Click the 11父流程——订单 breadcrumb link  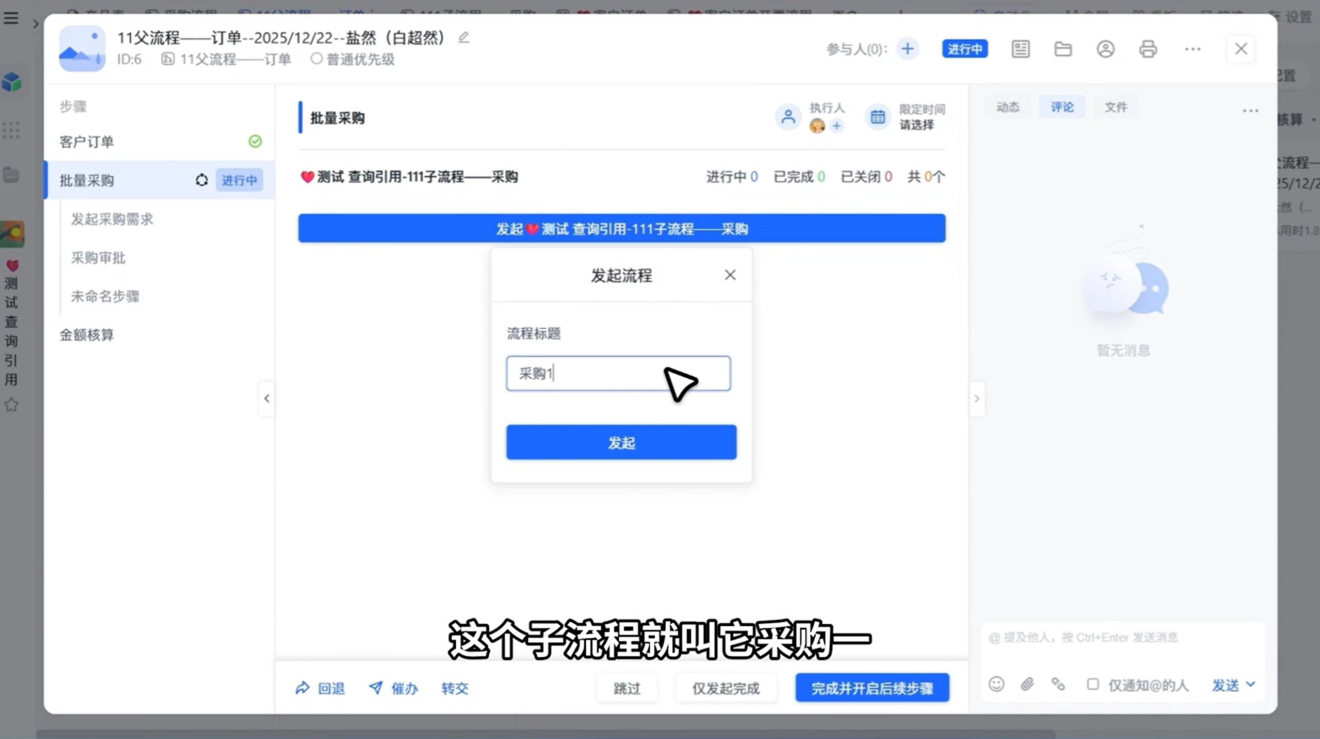(x=236, y=59)
